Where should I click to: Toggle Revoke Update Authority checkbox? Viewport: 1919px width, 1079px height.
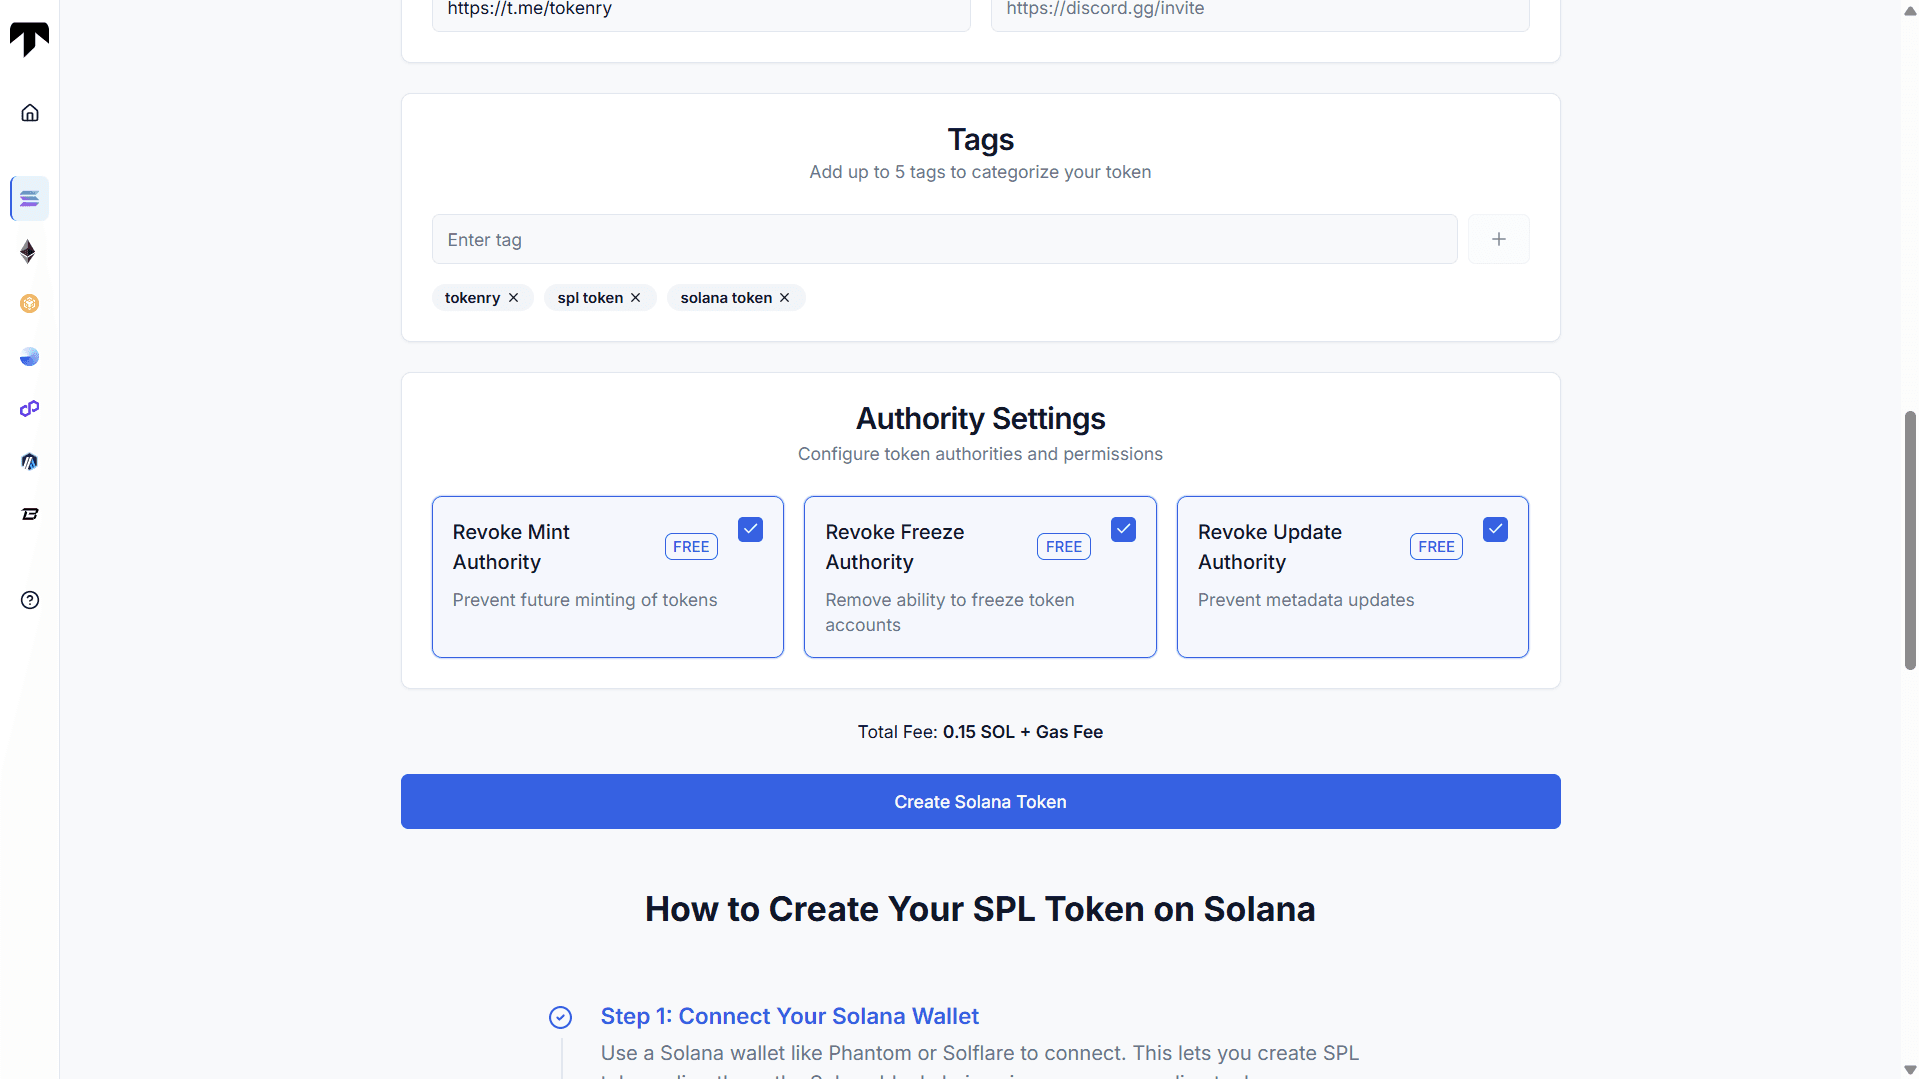pyautogui.click(x=1495, y=530)
